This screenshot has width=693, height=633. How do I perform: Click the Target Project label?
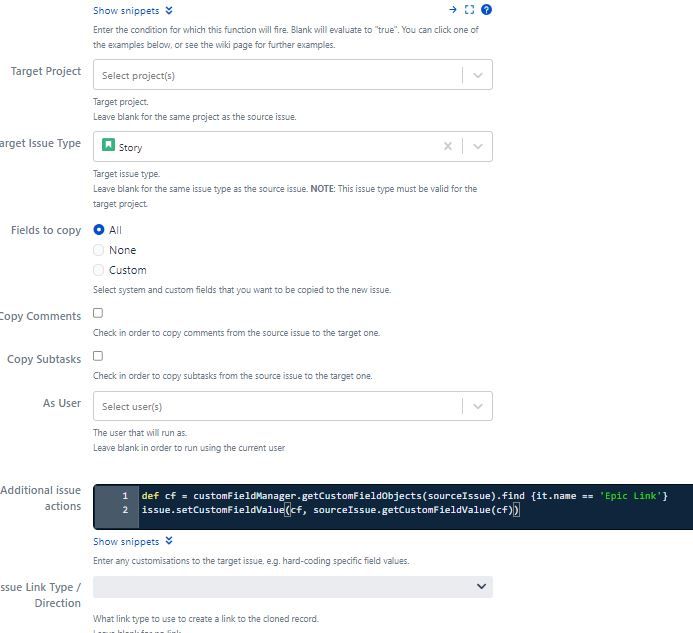click(x=46, y=71)
